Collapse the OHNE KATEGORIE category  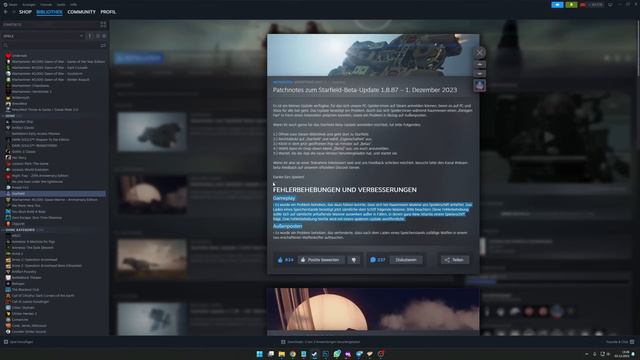pos(20,230)
